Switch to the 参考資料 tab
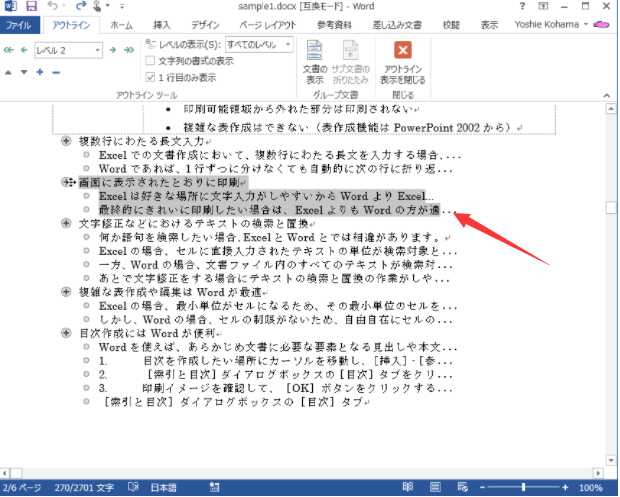 (334, 25)
